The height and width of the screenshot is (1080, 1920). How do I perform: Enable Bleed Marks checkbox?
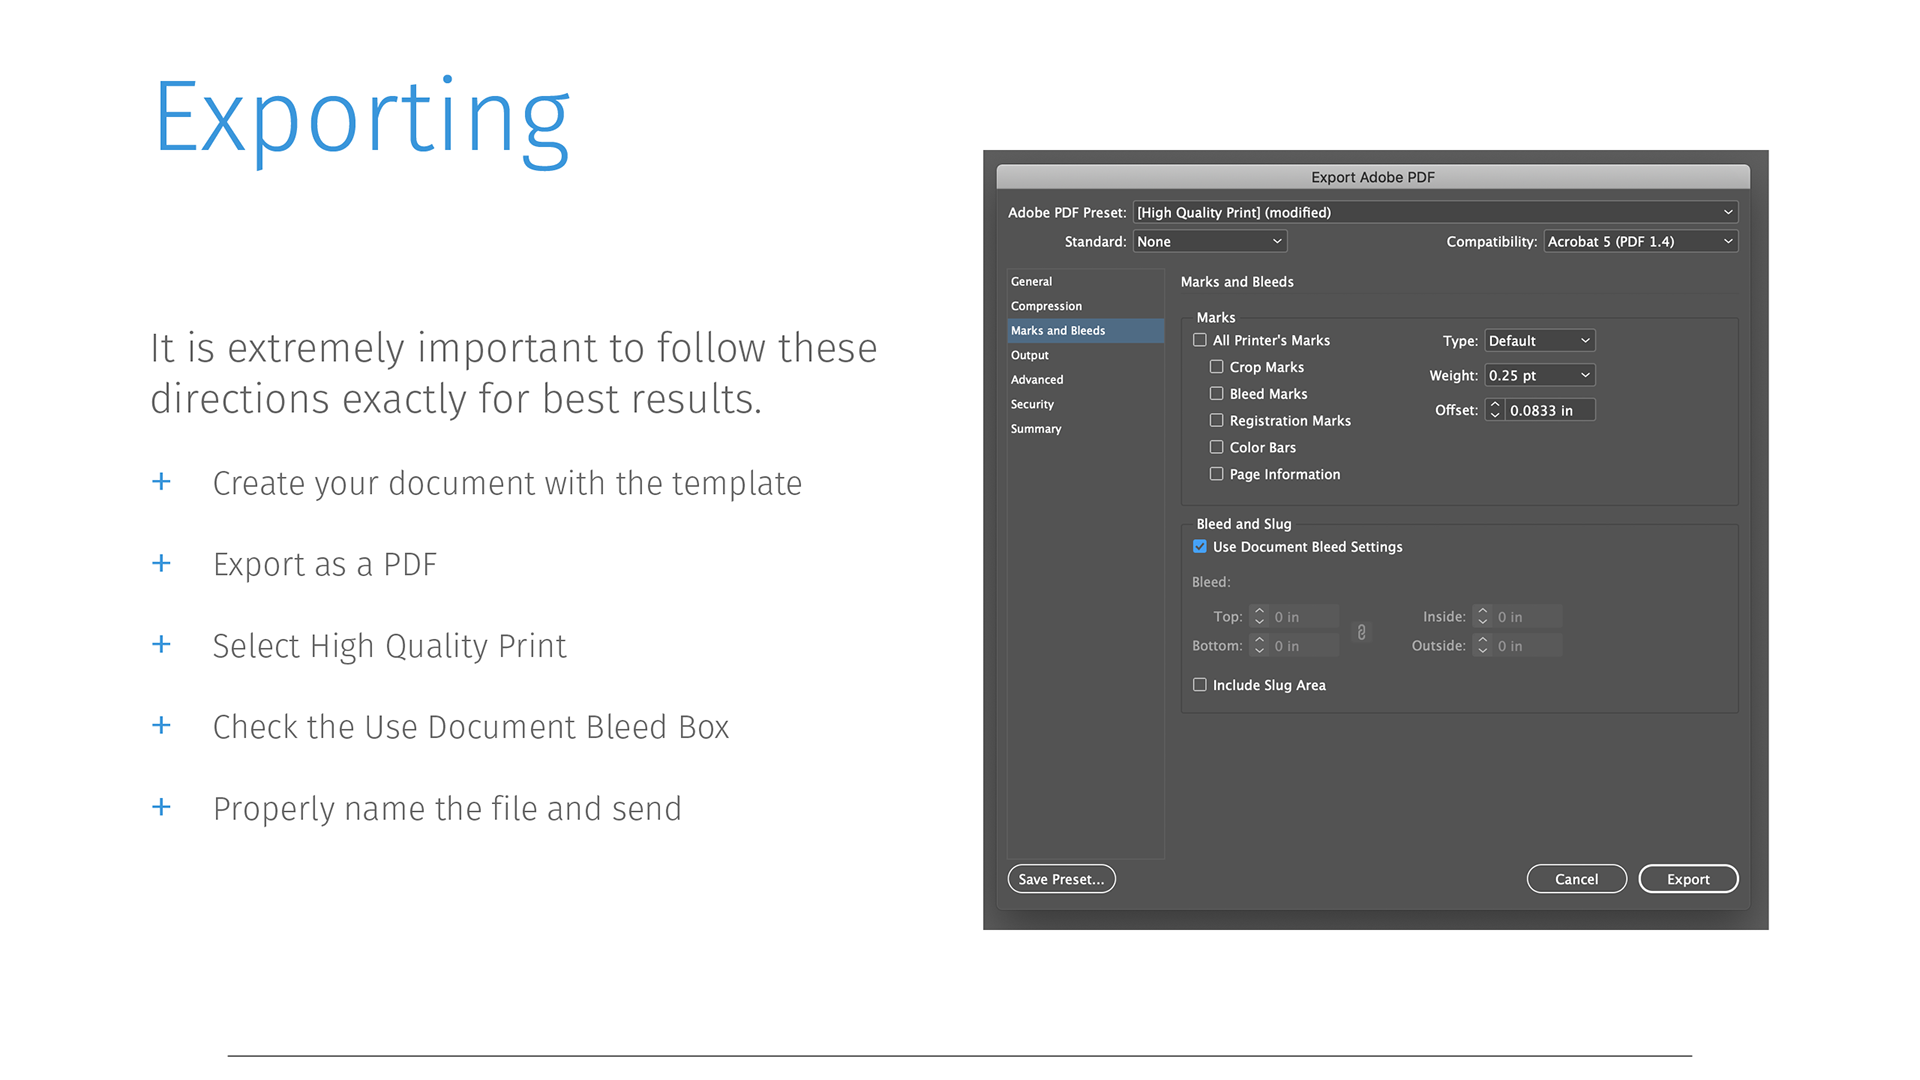pyautogui.click(x=1216, y=394)
